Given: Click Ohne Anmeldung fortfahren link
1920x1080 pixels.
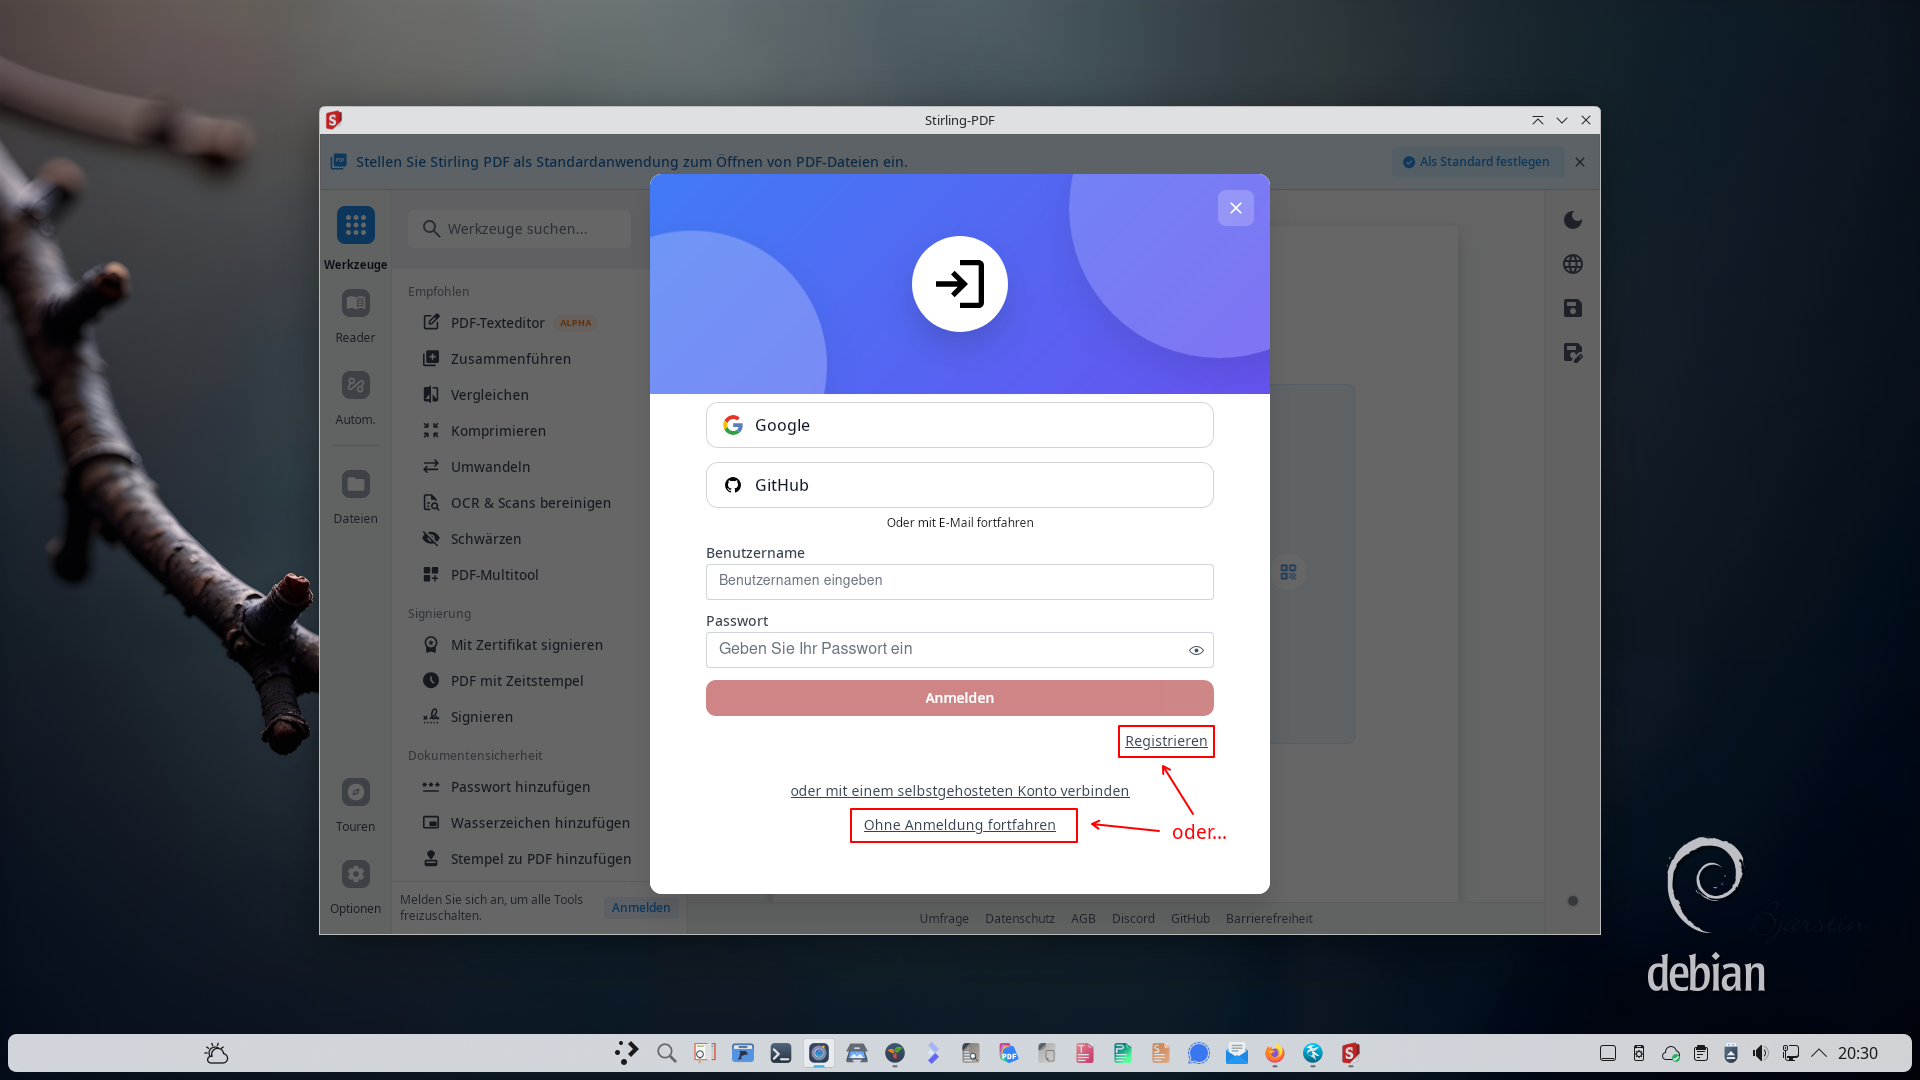Looking at the screenshot, I should (x=959, y=825).
